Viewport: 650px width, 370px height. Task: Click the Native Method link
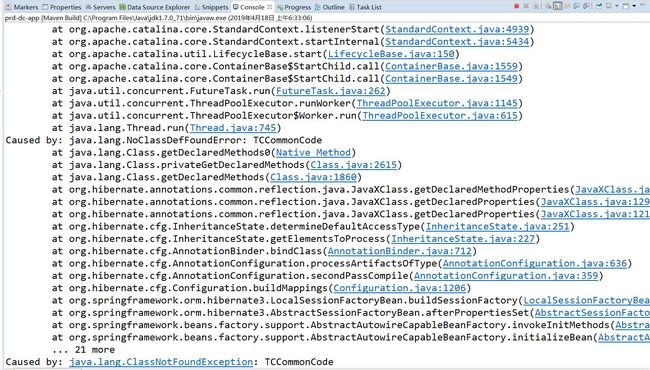(313, 152)
